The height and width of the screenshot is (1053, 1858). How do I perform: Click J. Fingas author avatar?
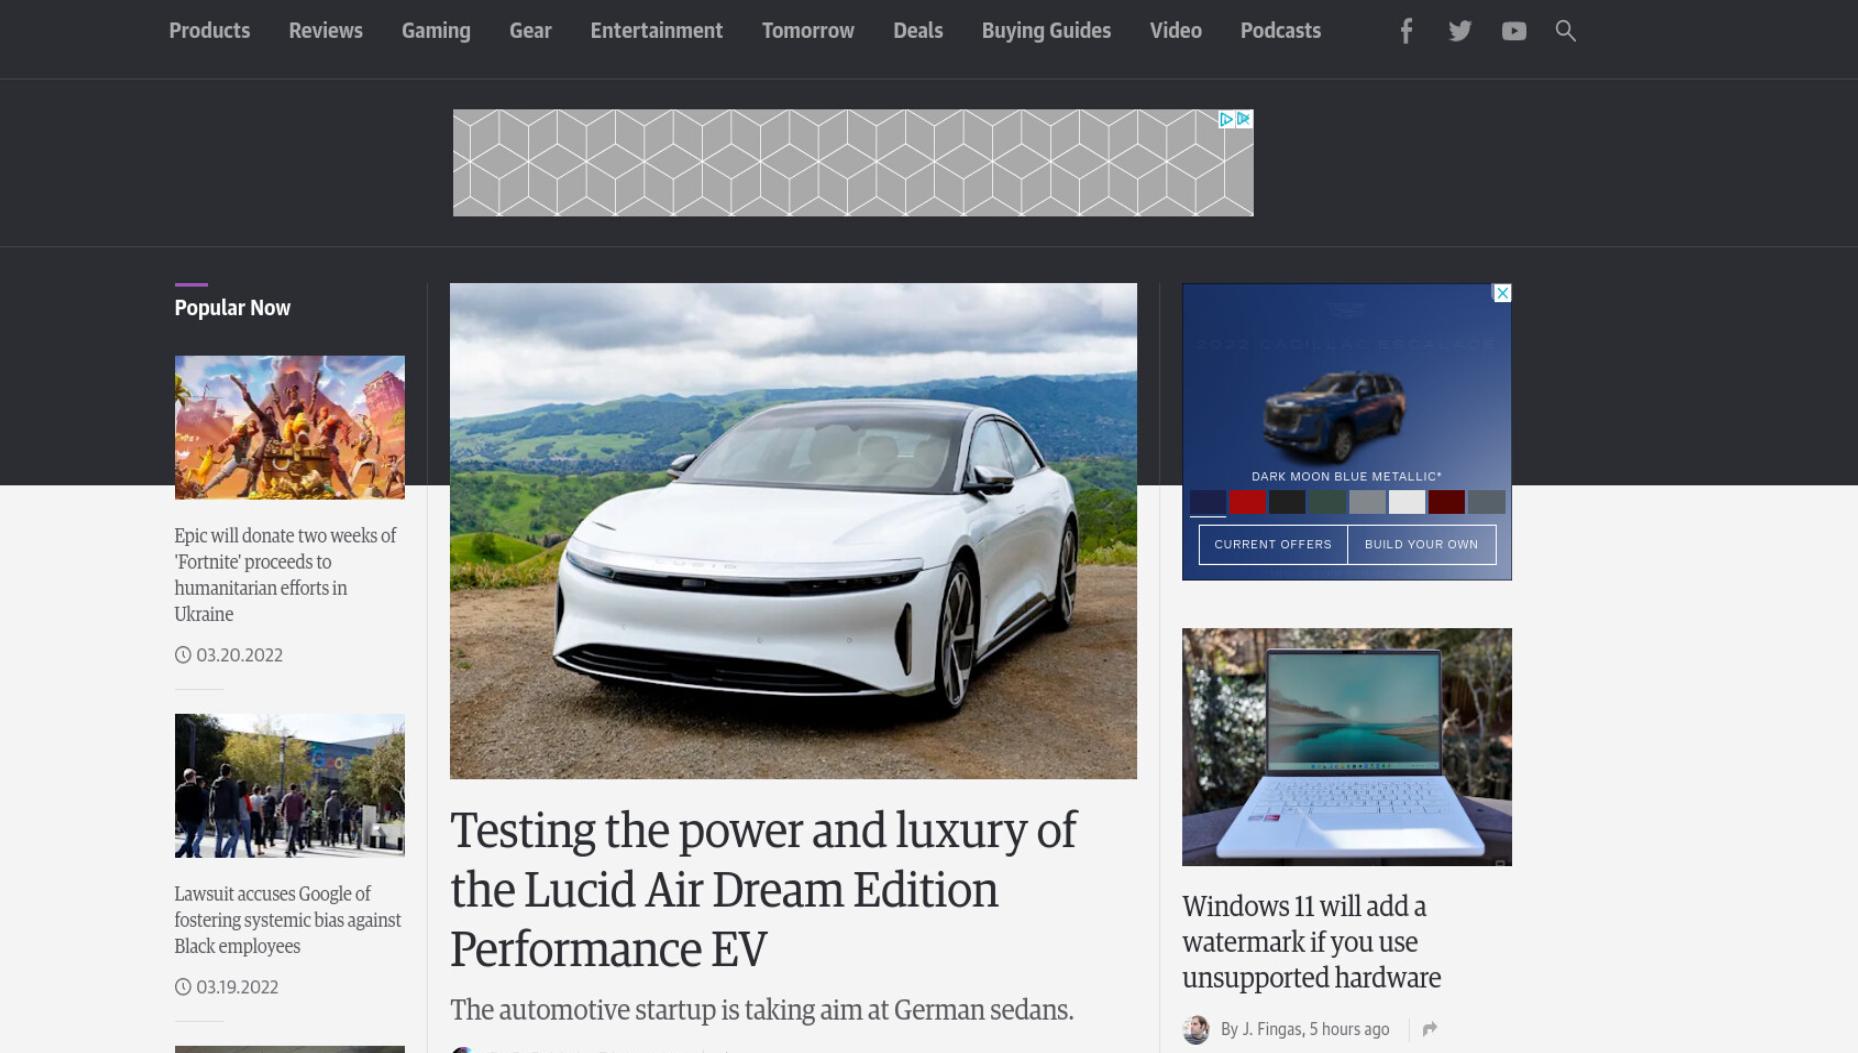pyautogui.click(x=1196, y=1029)
